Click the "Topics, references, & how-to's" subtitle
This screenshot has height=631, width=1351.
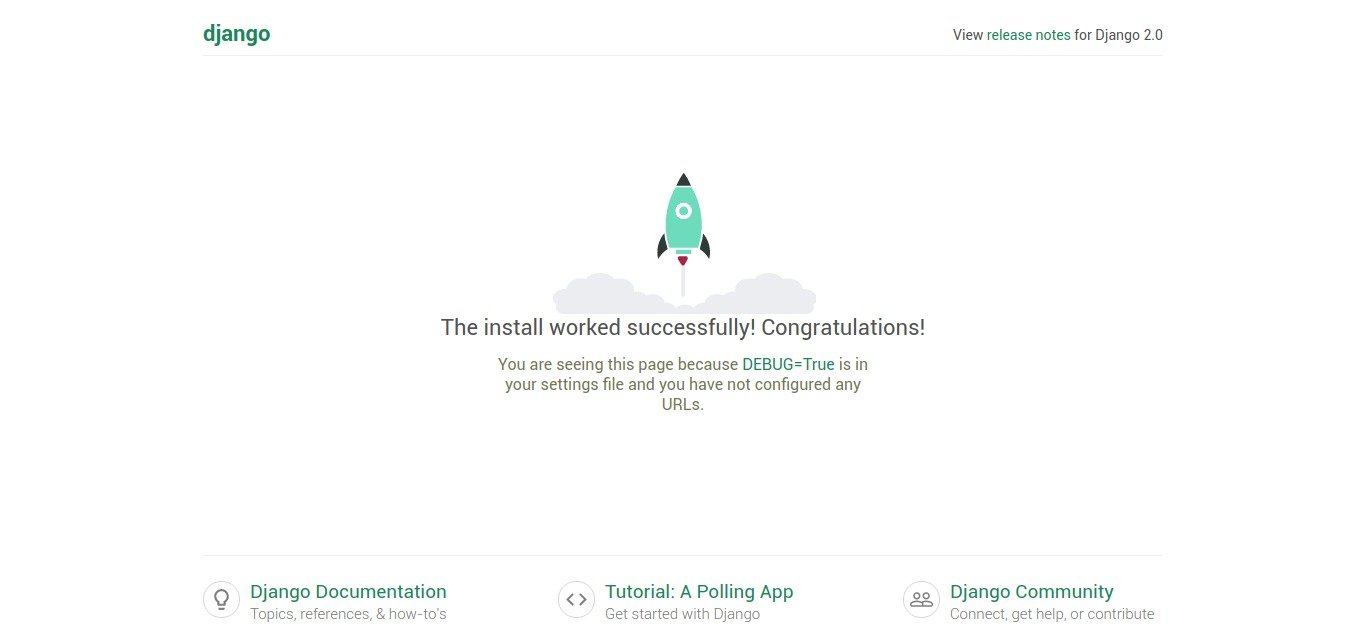(x=348, y=614)
